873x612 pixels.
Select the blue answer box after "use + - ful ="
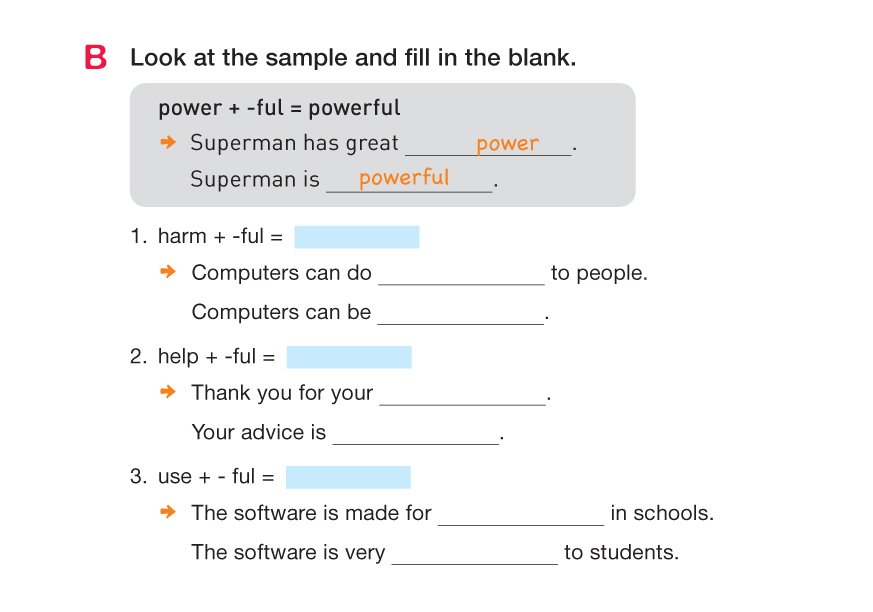(348, 477)
